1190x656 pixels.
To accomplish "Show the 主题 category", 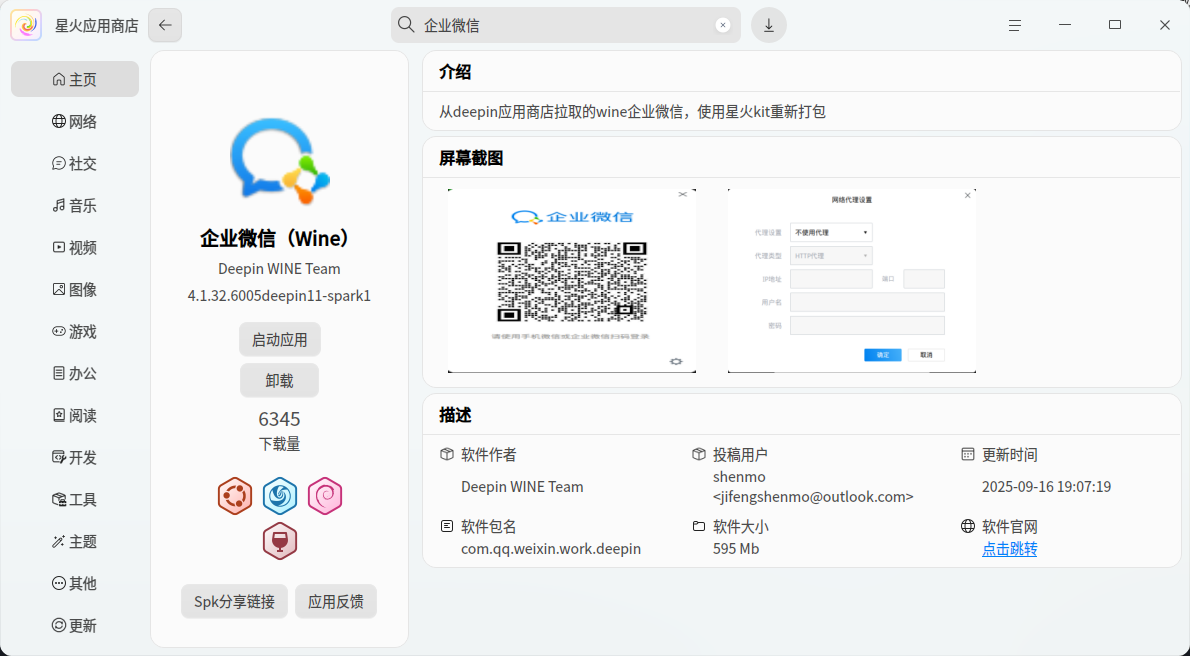I will click(74, 541).
